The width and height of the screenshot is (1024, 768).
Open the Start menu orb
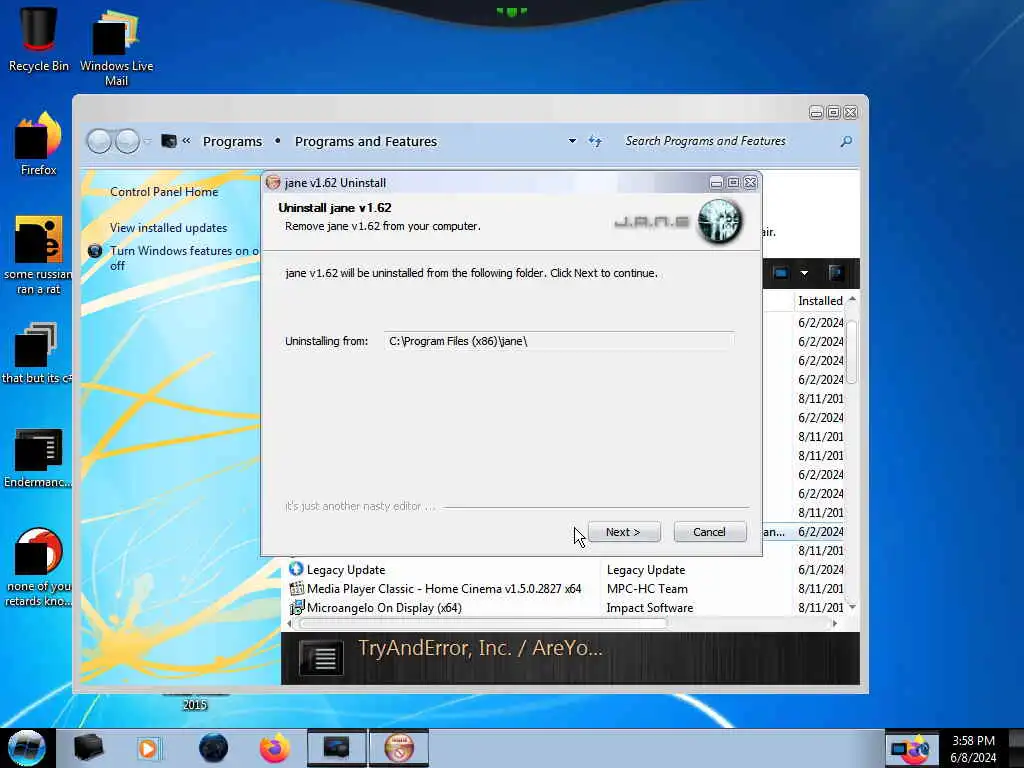point(27,748)
